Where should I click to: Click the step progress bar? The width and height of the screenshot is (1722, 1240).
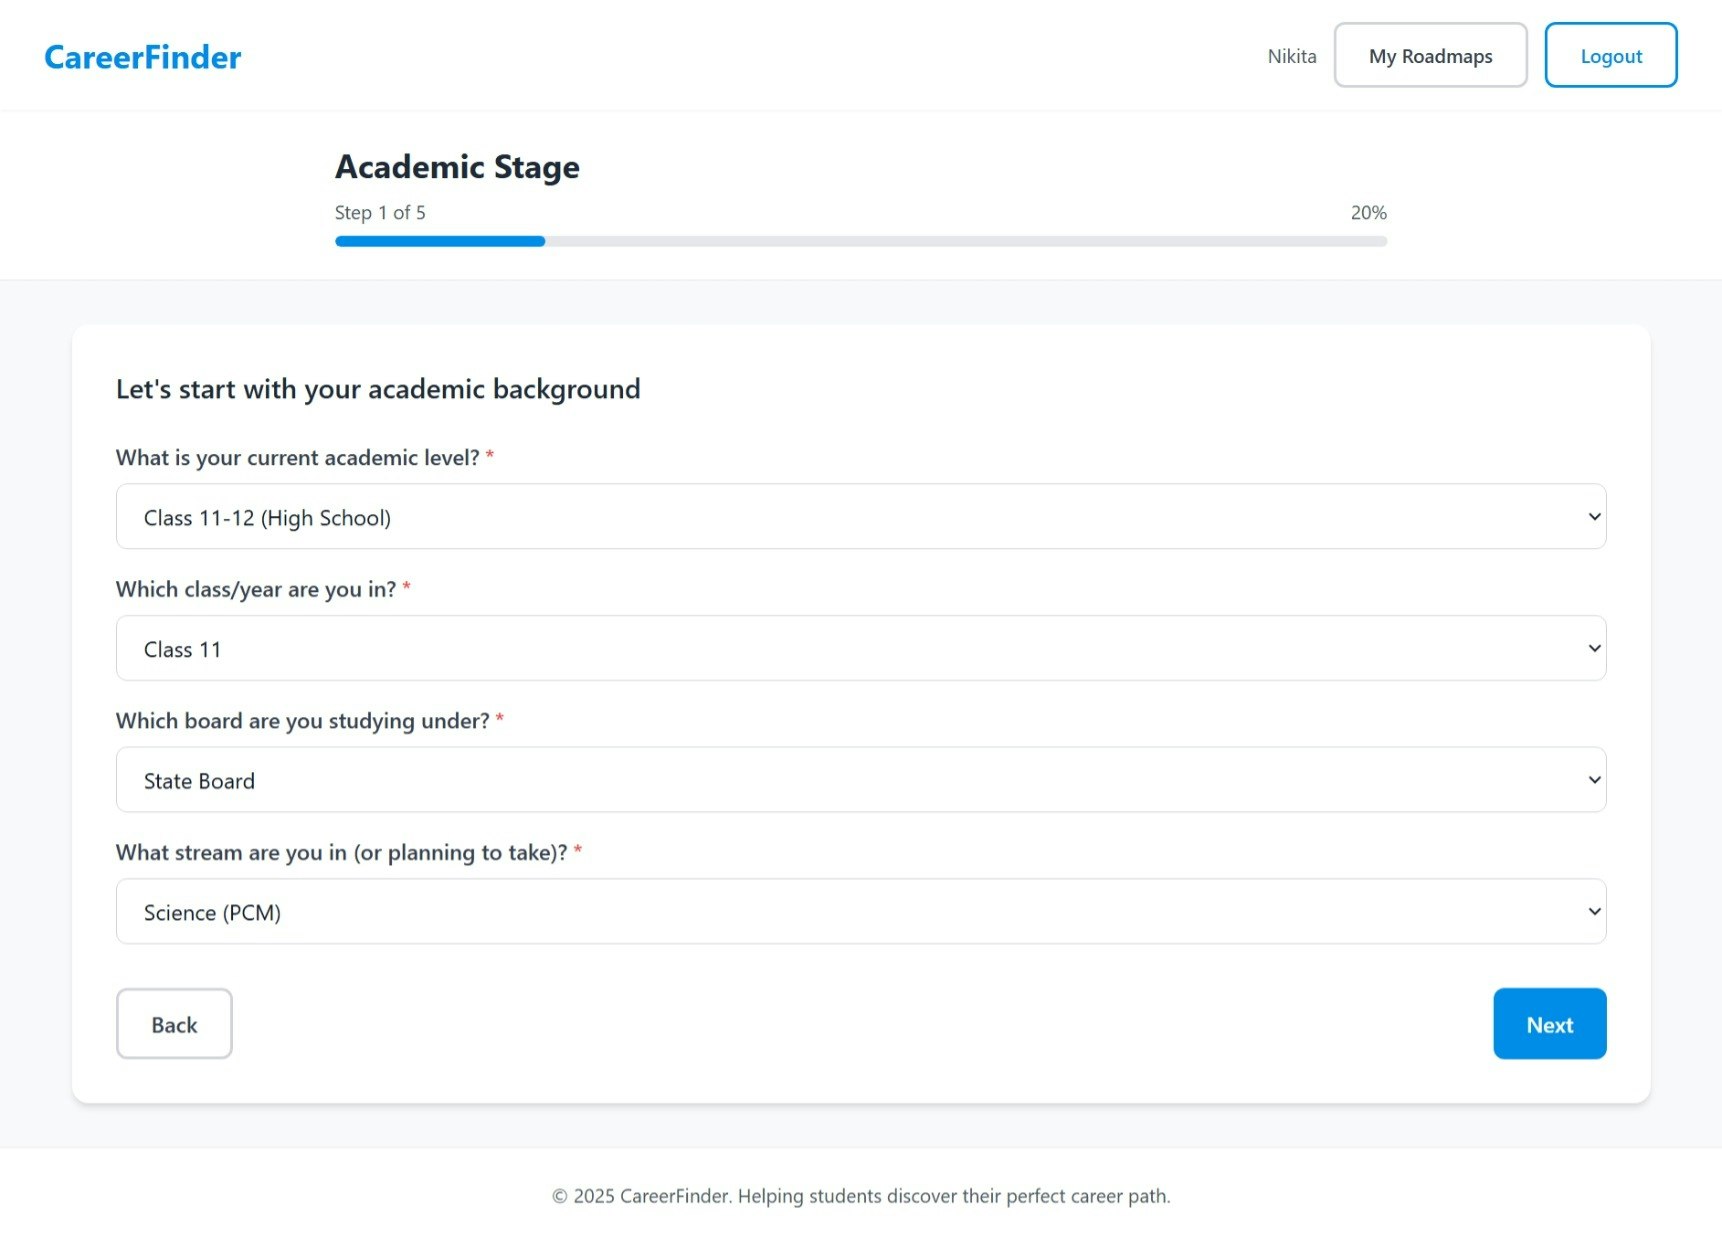(860, 241)
